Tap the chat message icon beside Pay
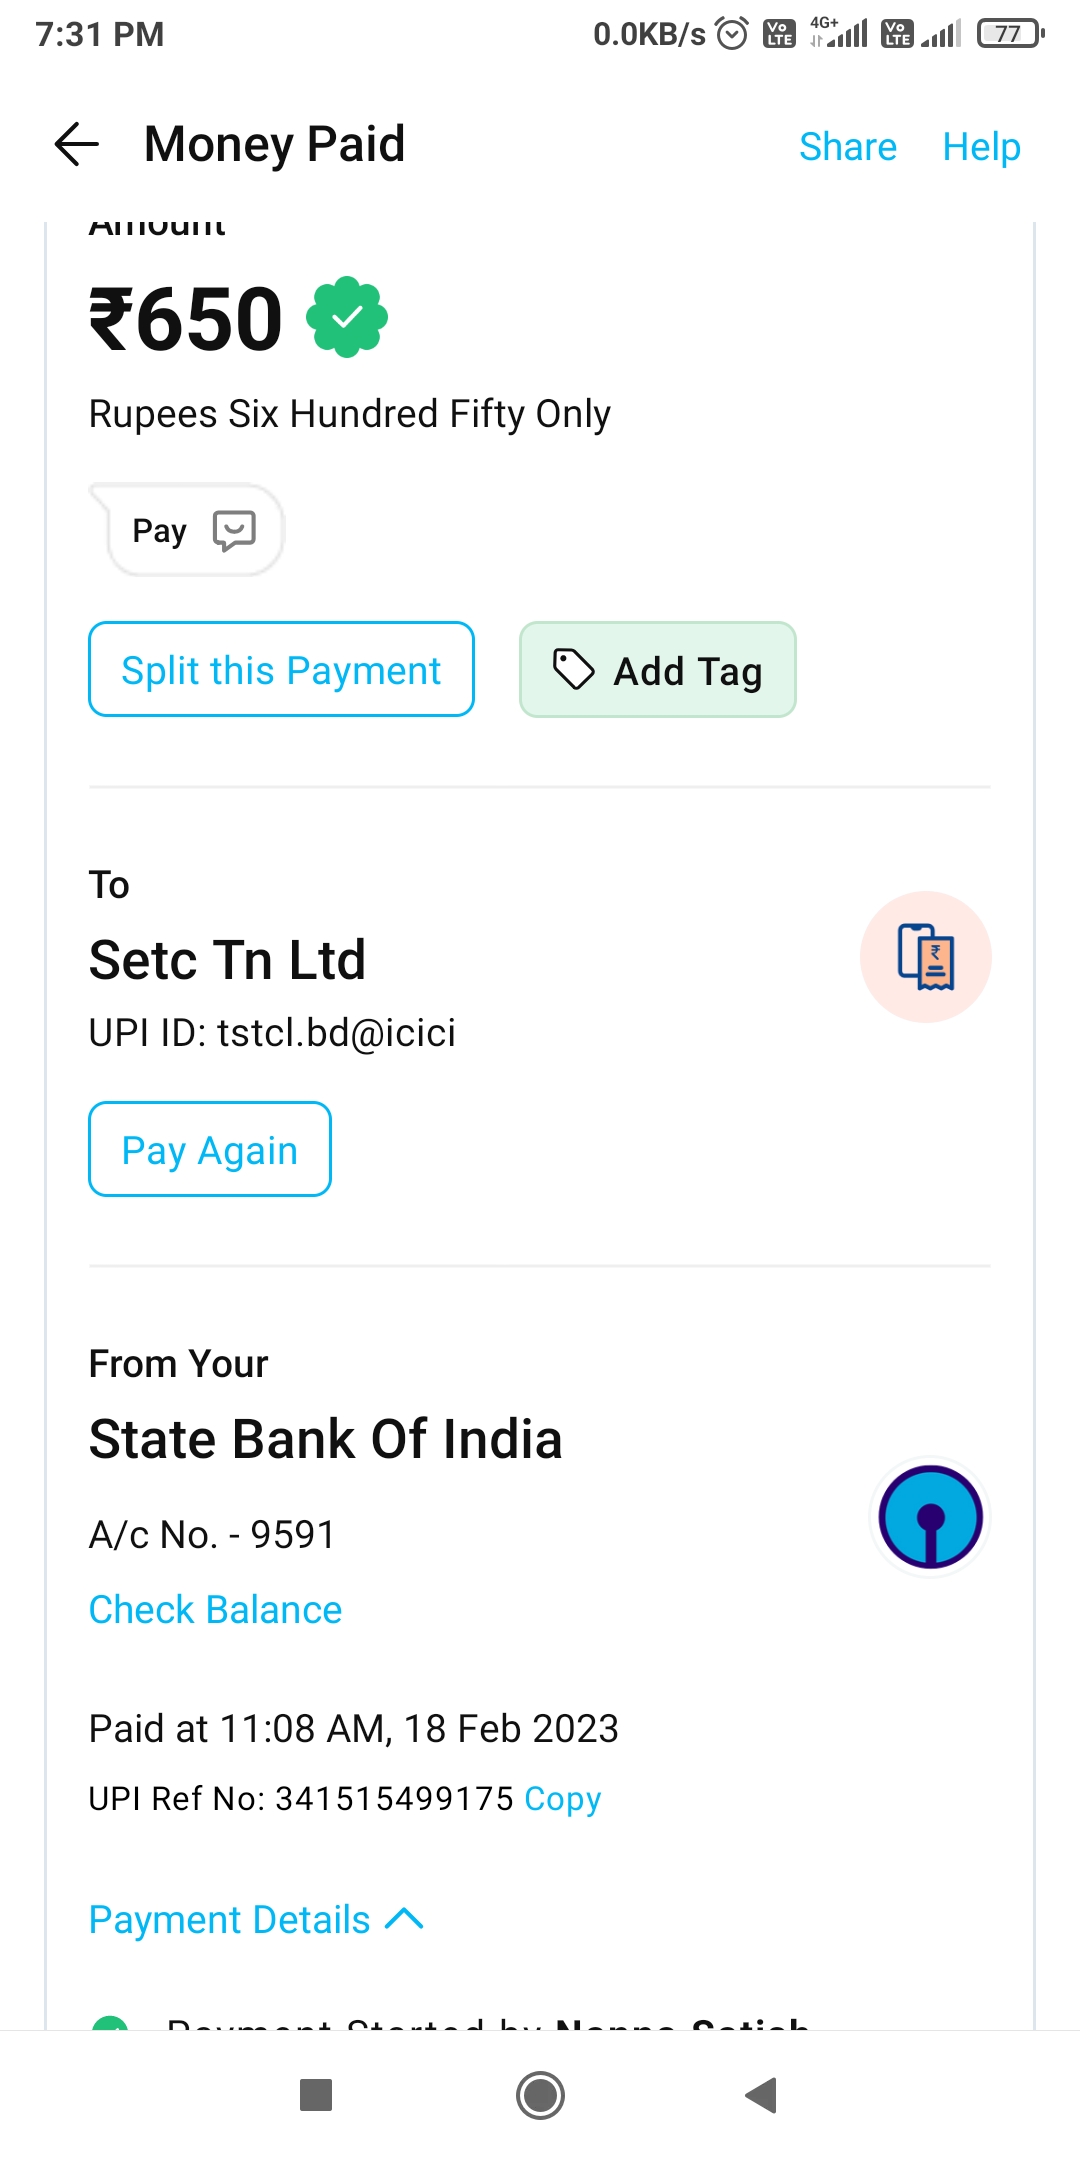This screenshot has height=2160, width=1080. point(235,530)
